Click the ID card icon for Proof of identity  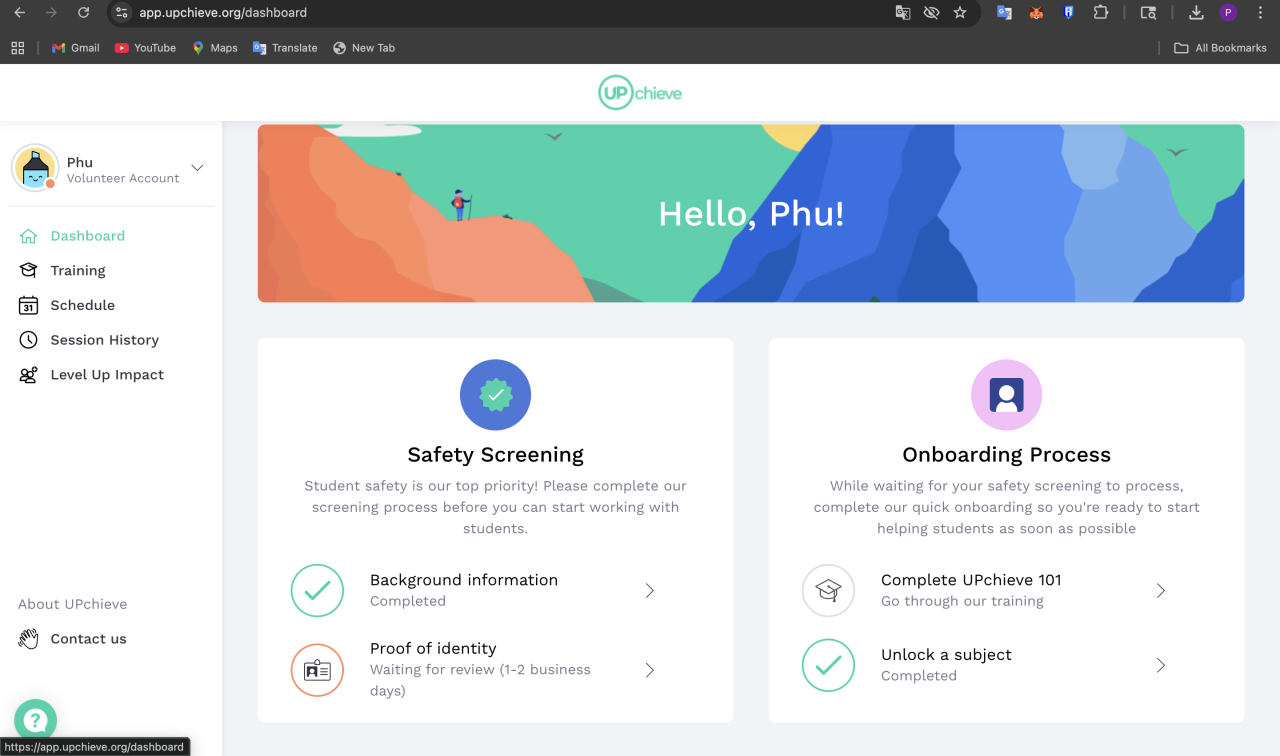pyautogui.click(x=317, y=670)
